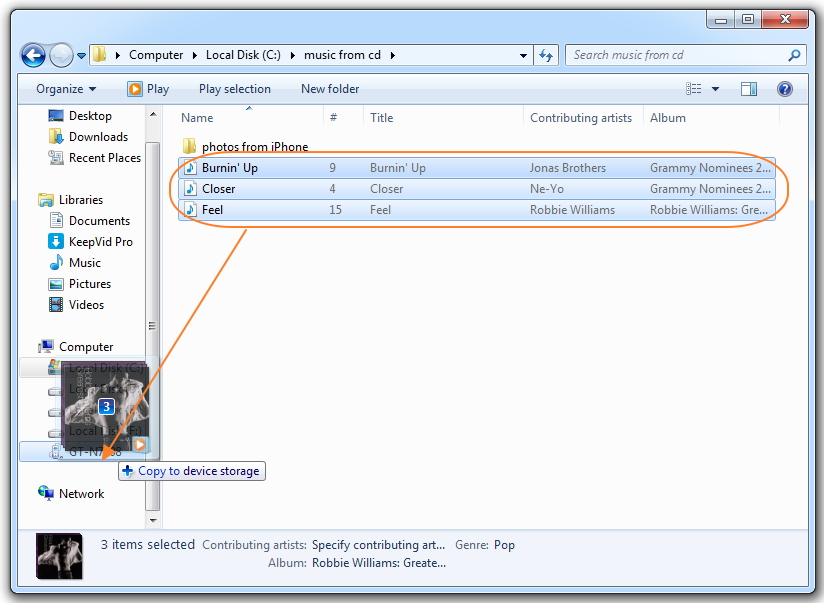Open the Music library in sidebar
This screenshot has width=824, height=603.
84,263
